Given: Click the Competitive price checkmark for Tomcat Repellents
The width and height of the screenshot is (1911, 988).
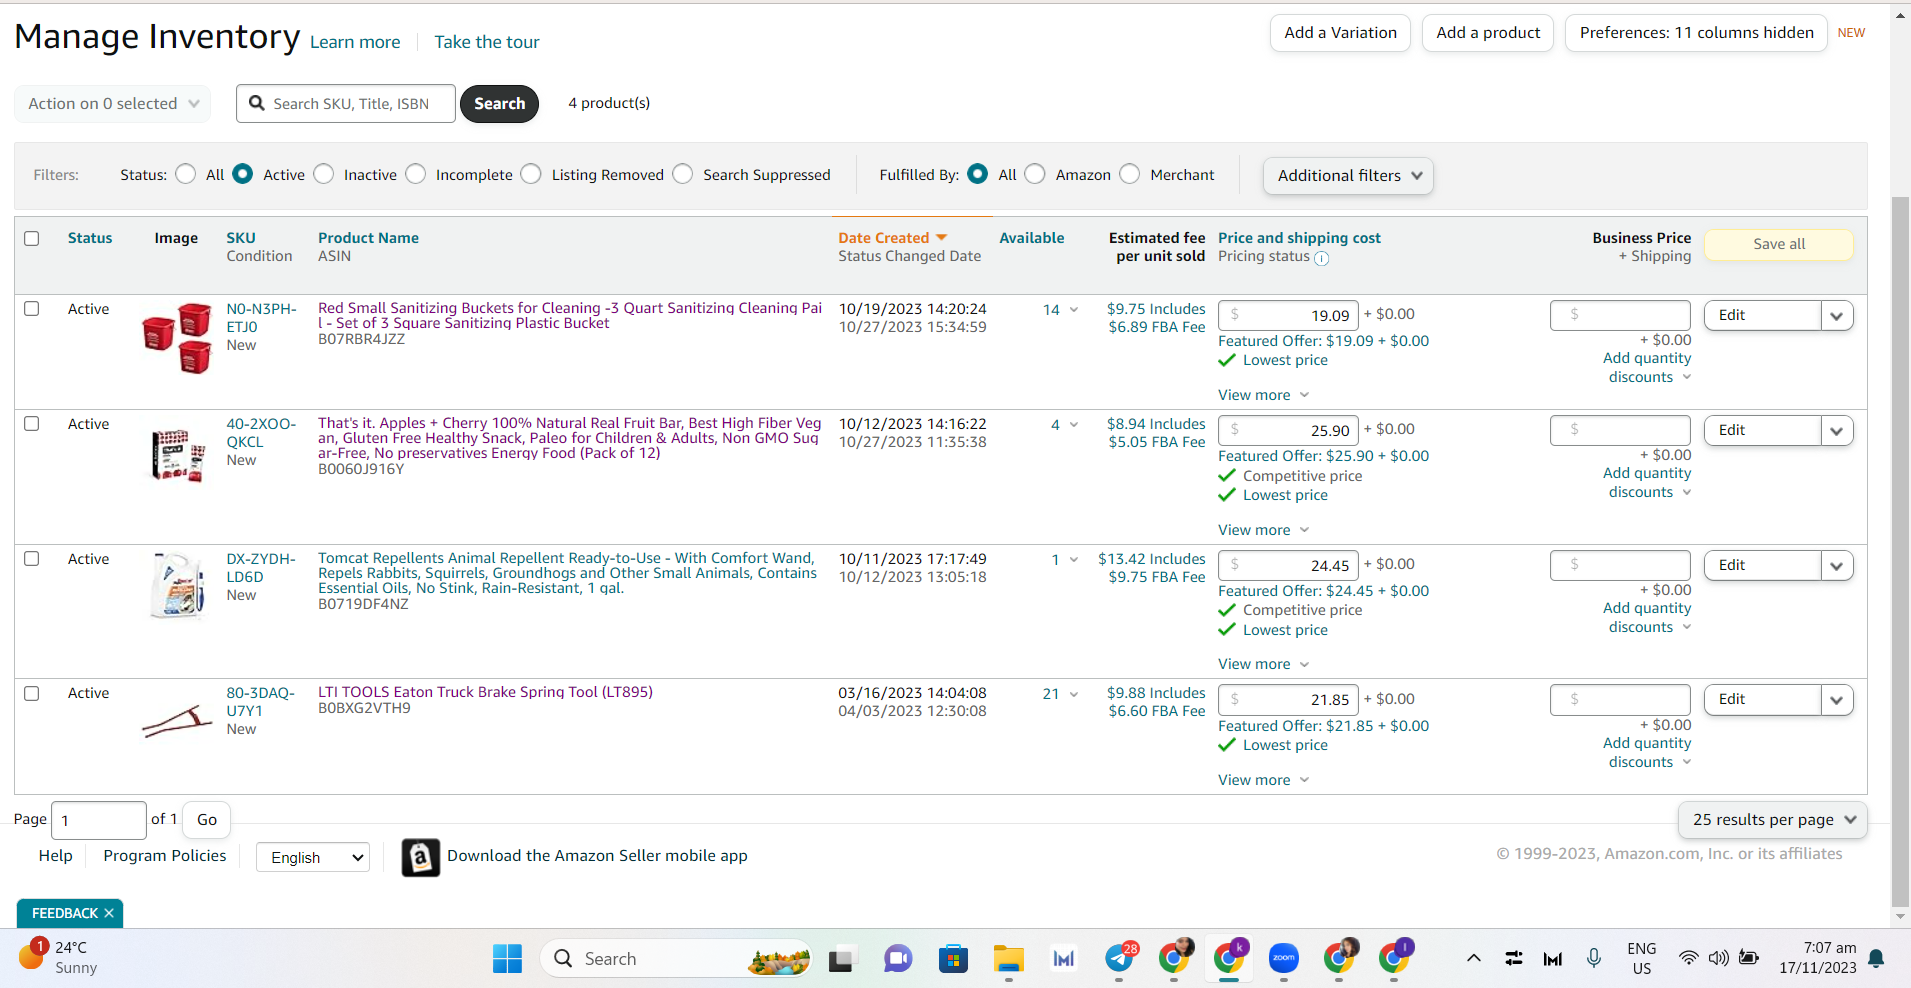Looking at the screenshot, I should [x=1227, y=610].
